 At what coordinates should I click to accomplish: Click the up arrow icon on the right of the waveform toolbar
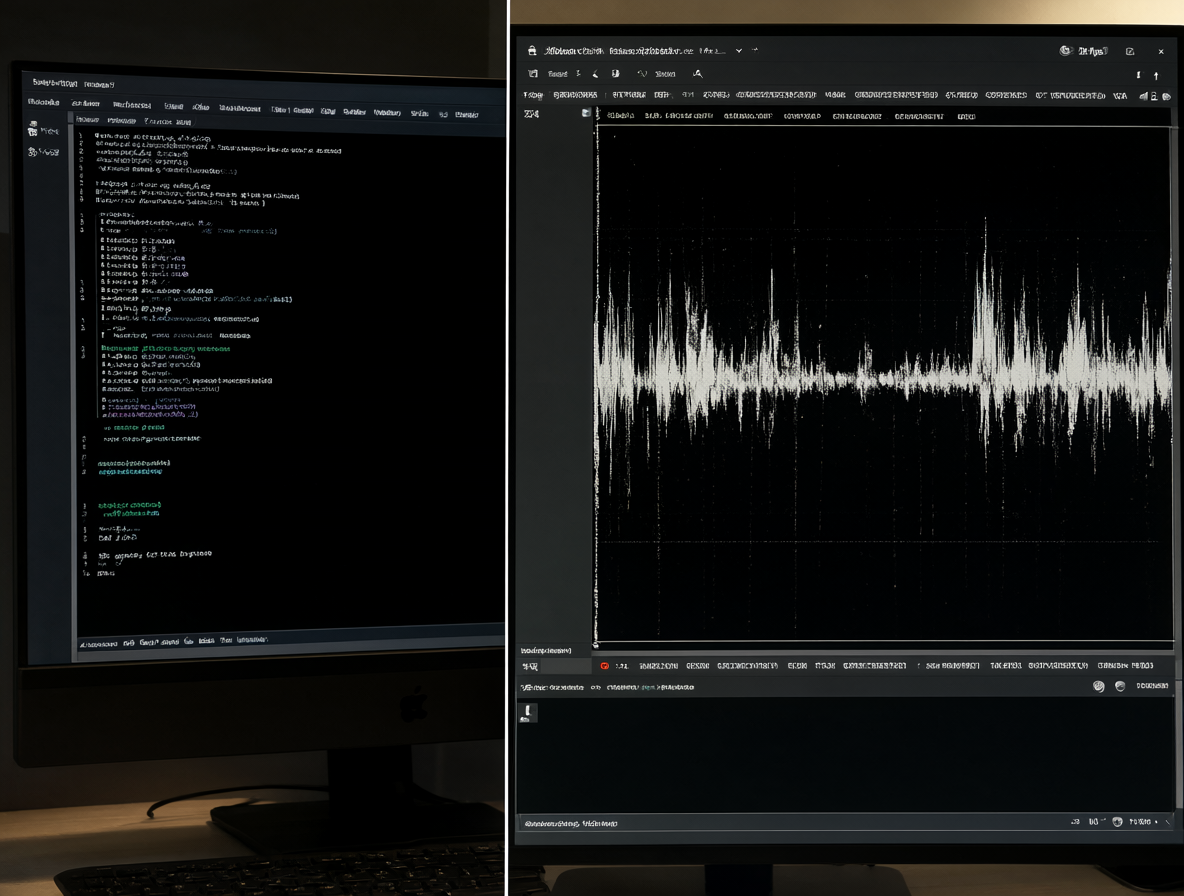pos(1156,75)
